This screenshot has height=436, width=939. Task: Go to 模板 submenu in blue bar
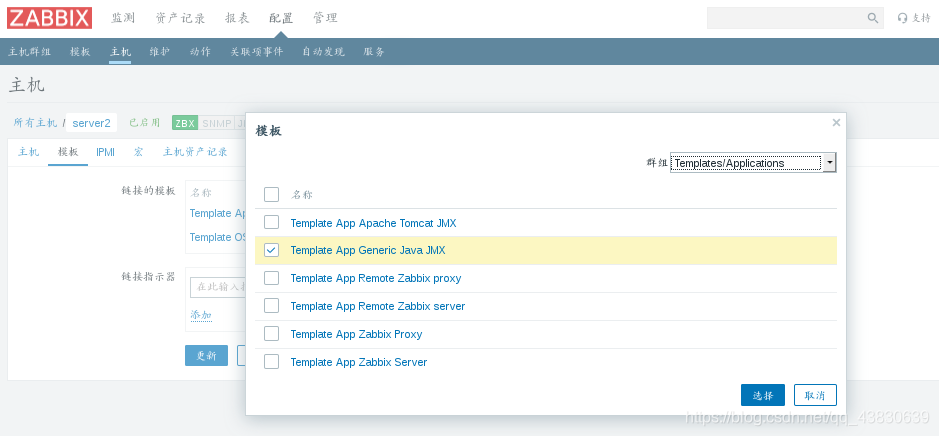[x=80, y=52]
